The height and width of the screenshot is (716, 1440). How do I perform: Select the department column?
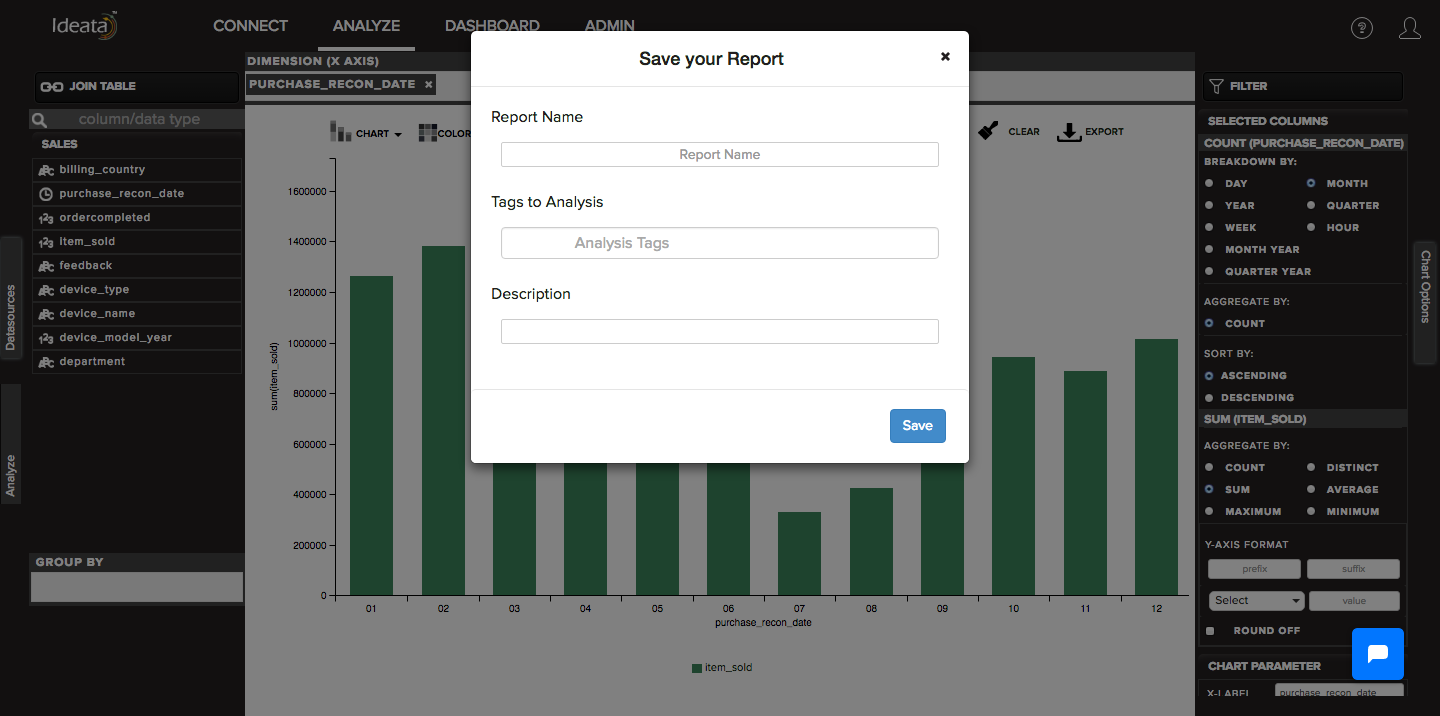click(138, 362)
